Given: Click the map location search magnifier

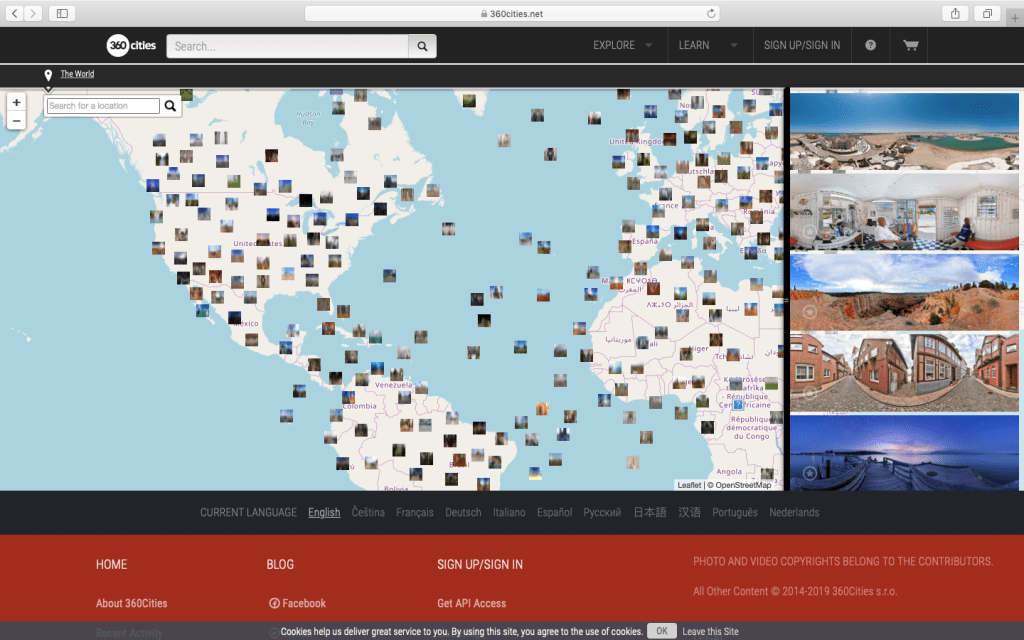Looking at the screenshot, I should (170, 106).
